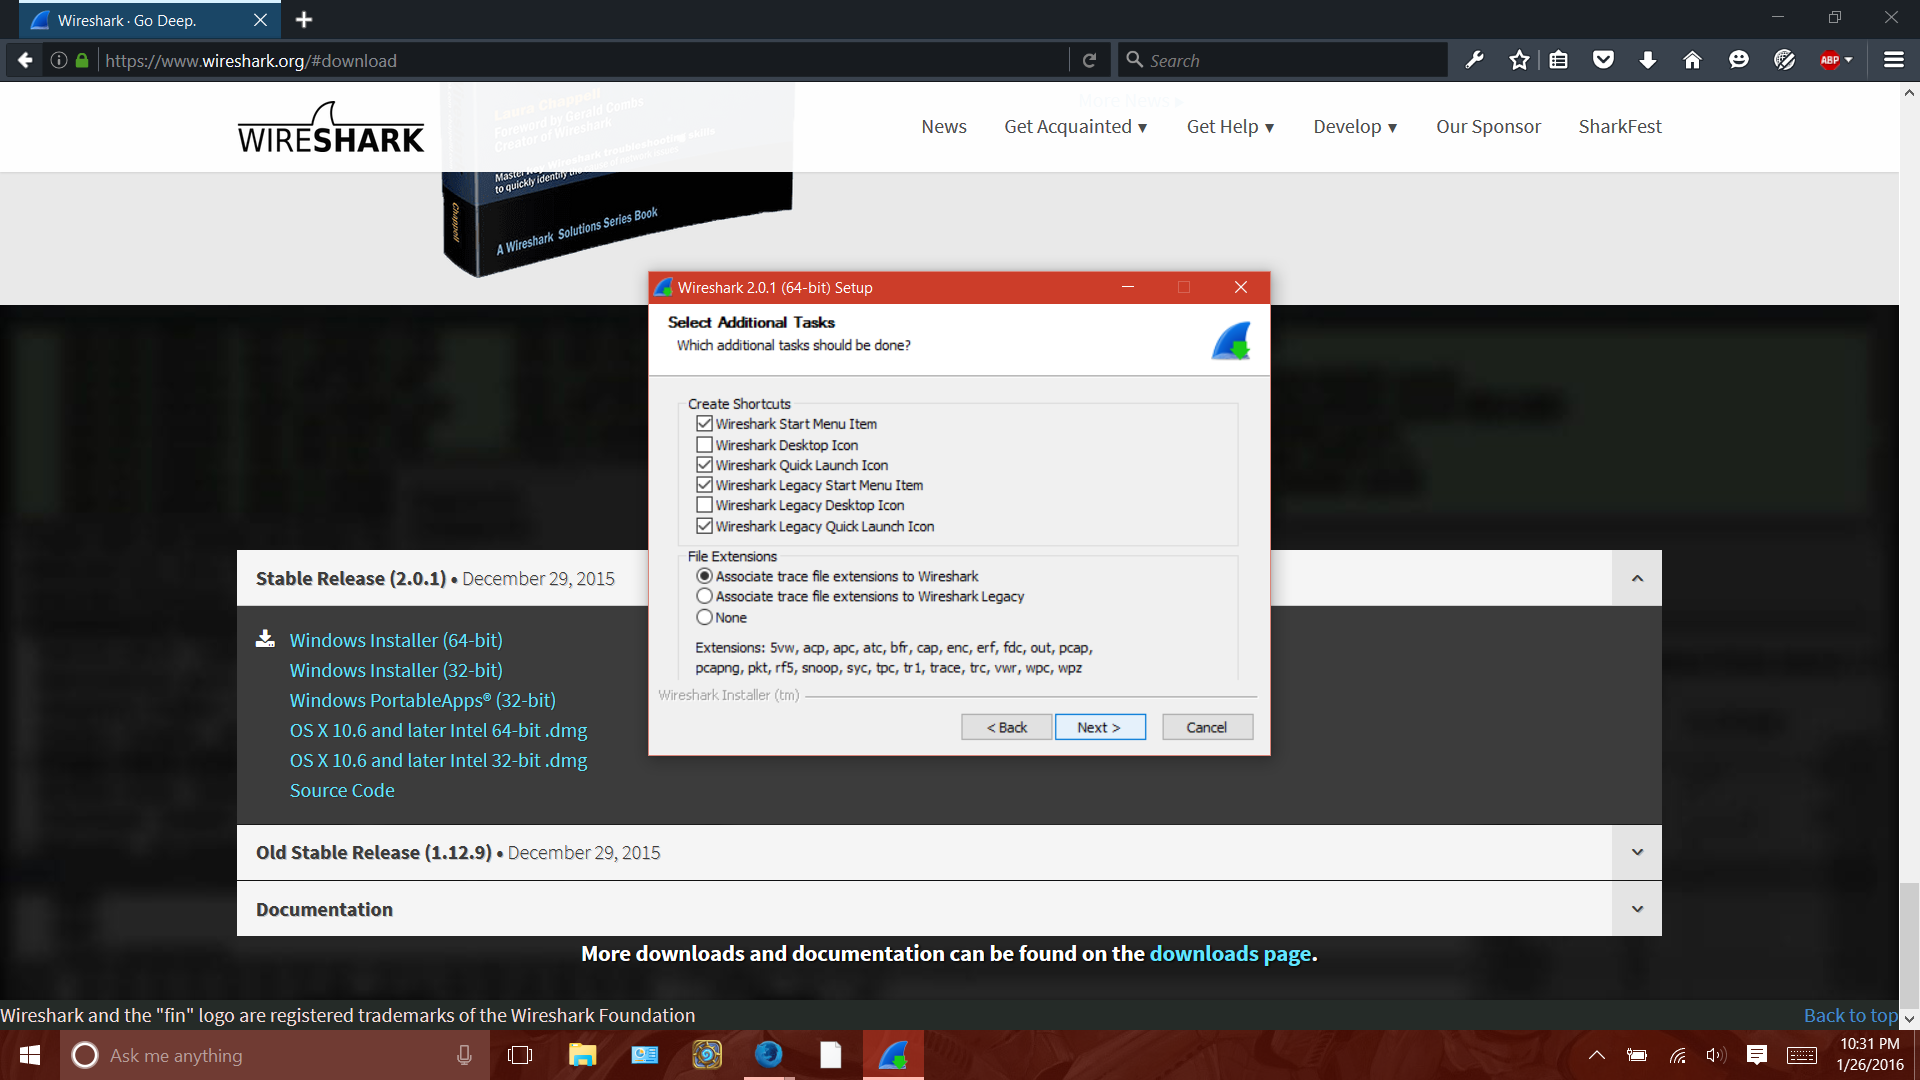Select the None file extensions radio button
The height and width of the screenshot is (1080, 1920).
[x=705, y=617]
